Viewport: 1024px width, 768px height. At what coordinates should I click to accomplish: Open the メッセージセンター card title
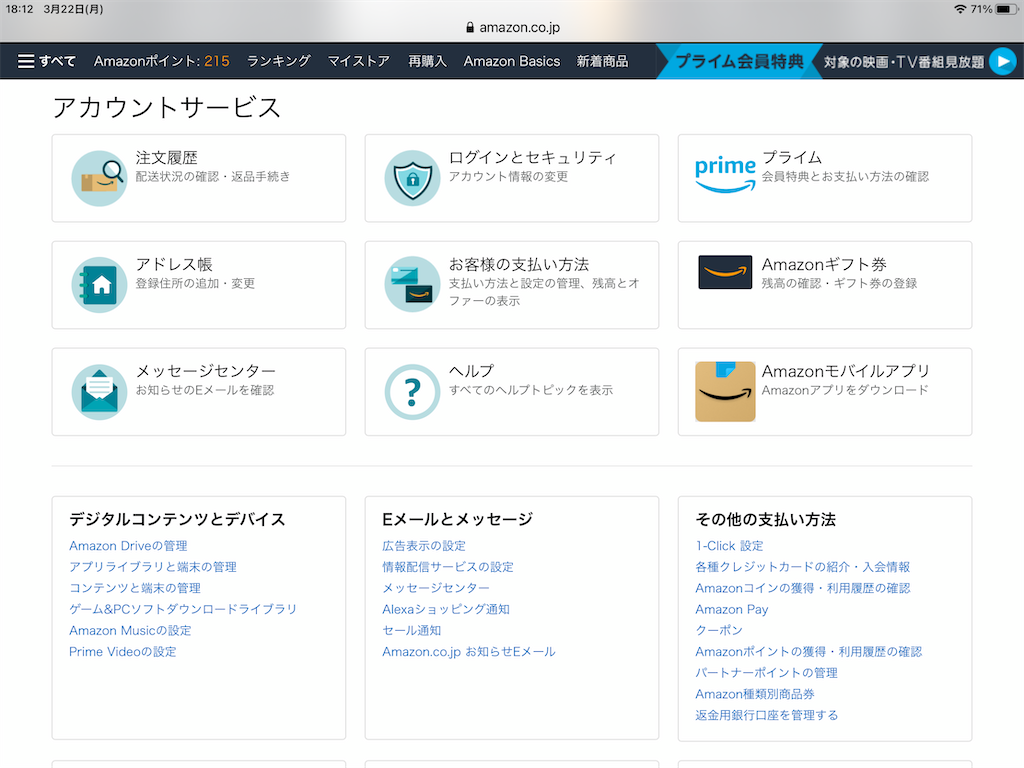205,371
